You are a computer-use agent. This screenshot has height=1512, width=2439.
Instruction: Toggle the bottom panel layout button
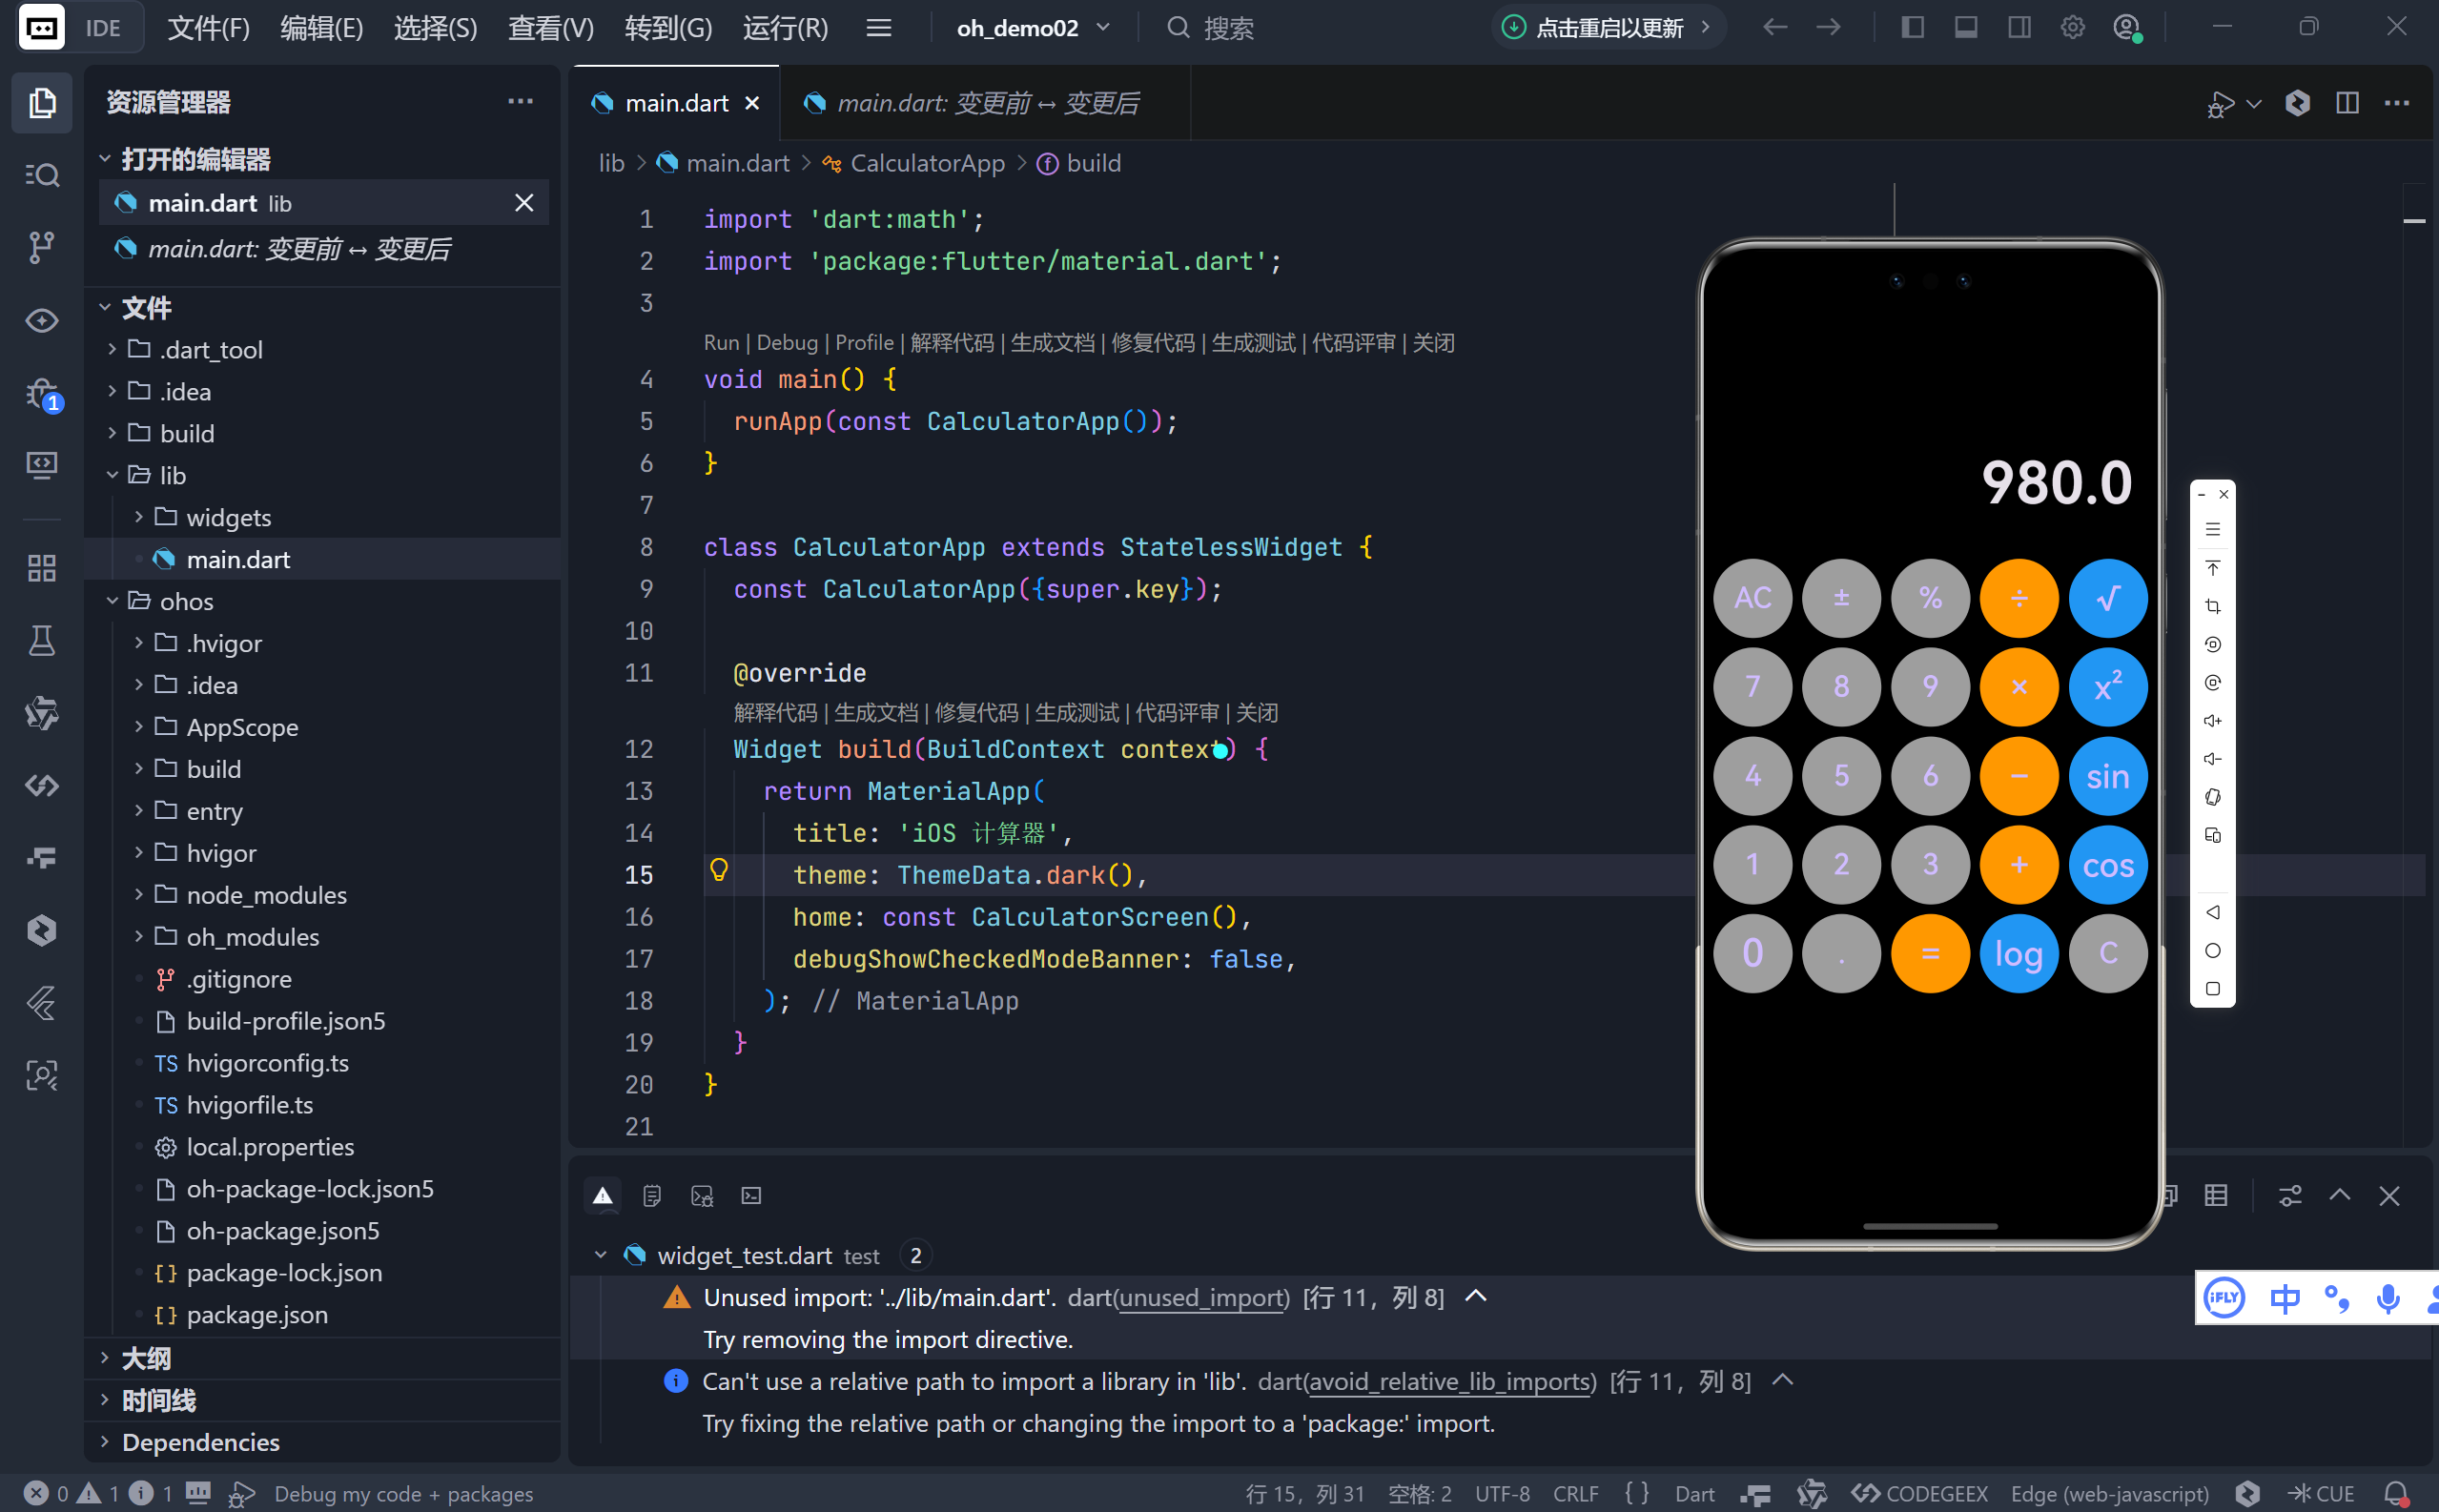click(1965, 27)
